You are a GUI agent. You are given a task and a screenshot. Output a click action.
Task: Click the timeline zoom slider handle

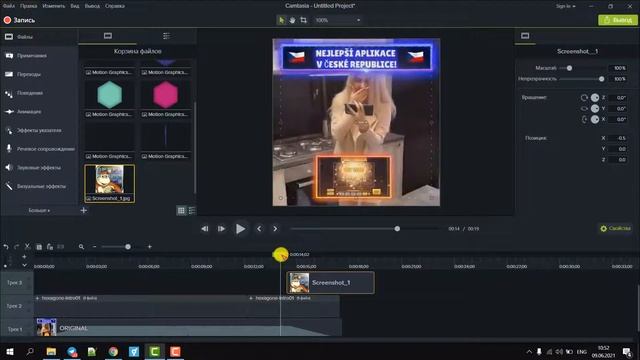pyautogui.click(x=128, y=247)
